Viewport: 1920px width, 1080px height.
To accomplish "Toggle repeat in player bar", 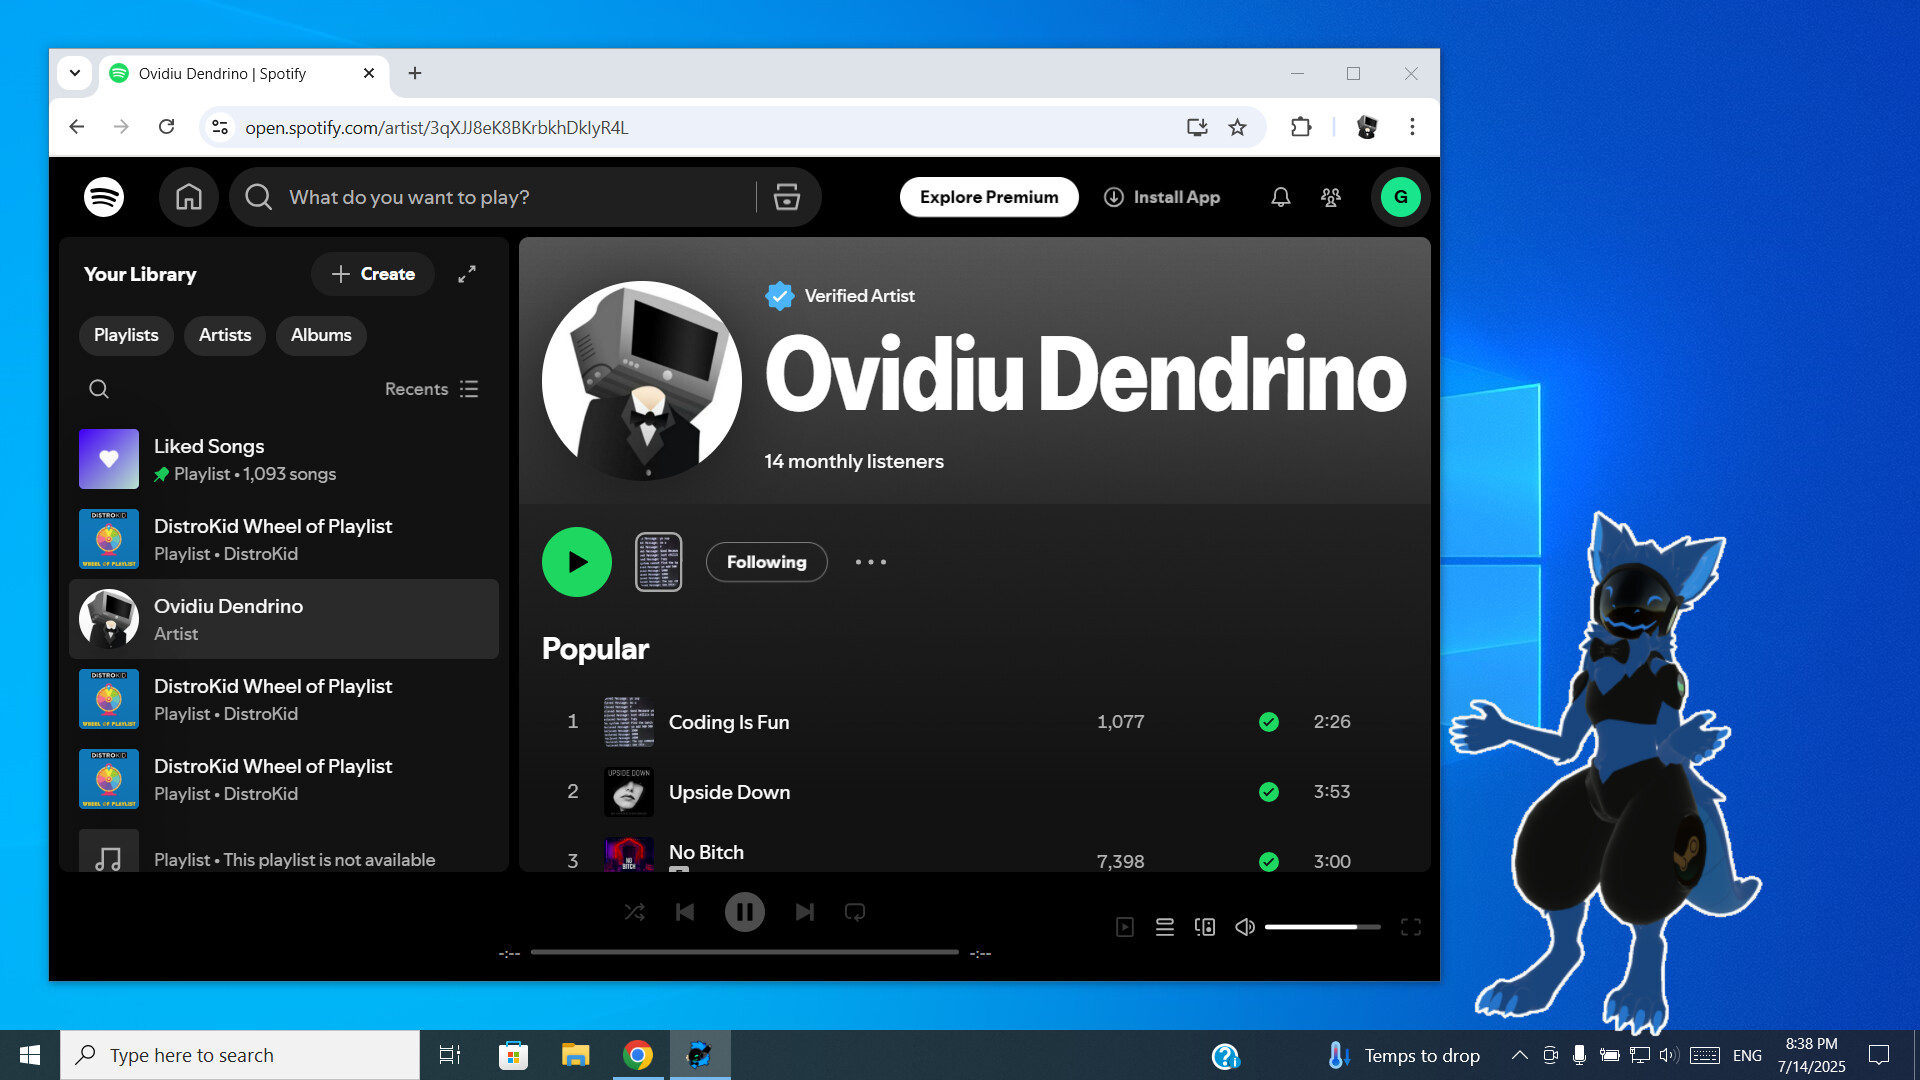I will point(855,912).
